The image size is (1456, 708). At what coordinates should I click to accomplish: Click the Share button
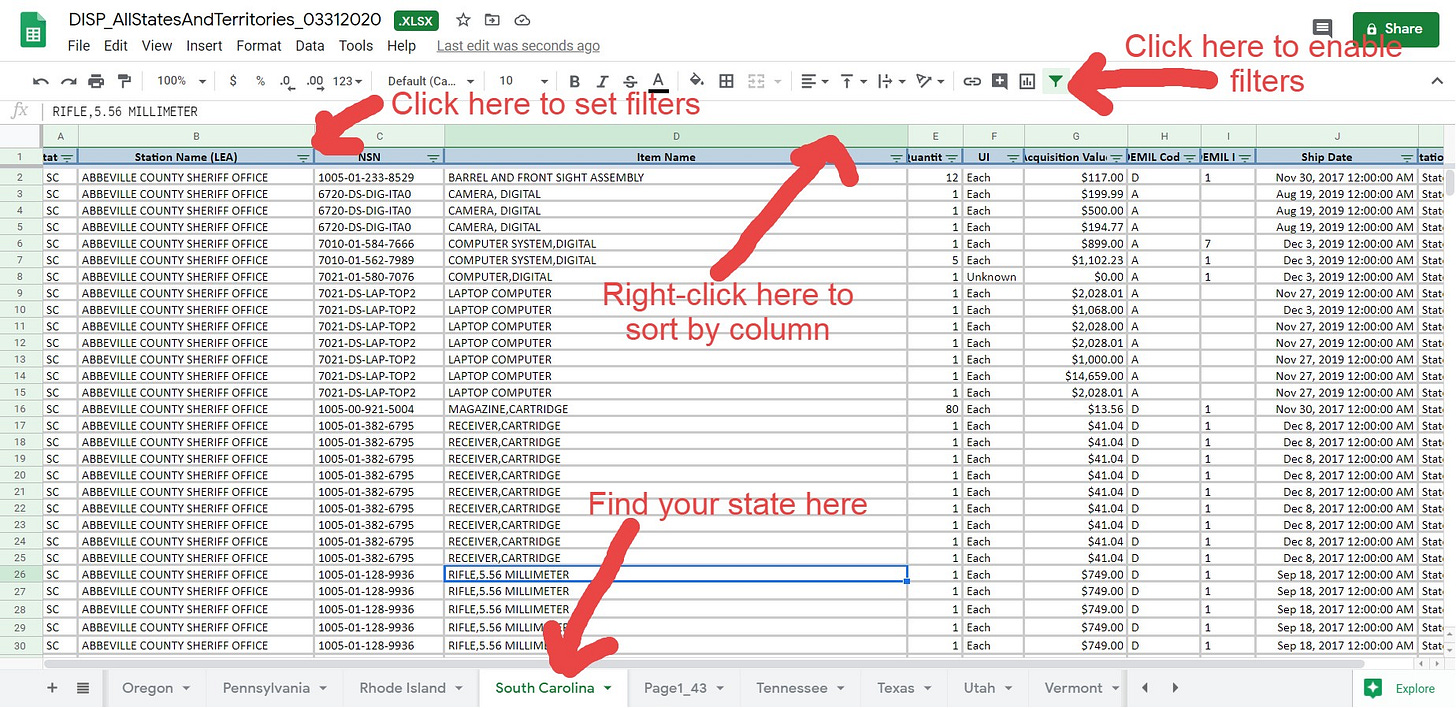(x=1394, y=29)
